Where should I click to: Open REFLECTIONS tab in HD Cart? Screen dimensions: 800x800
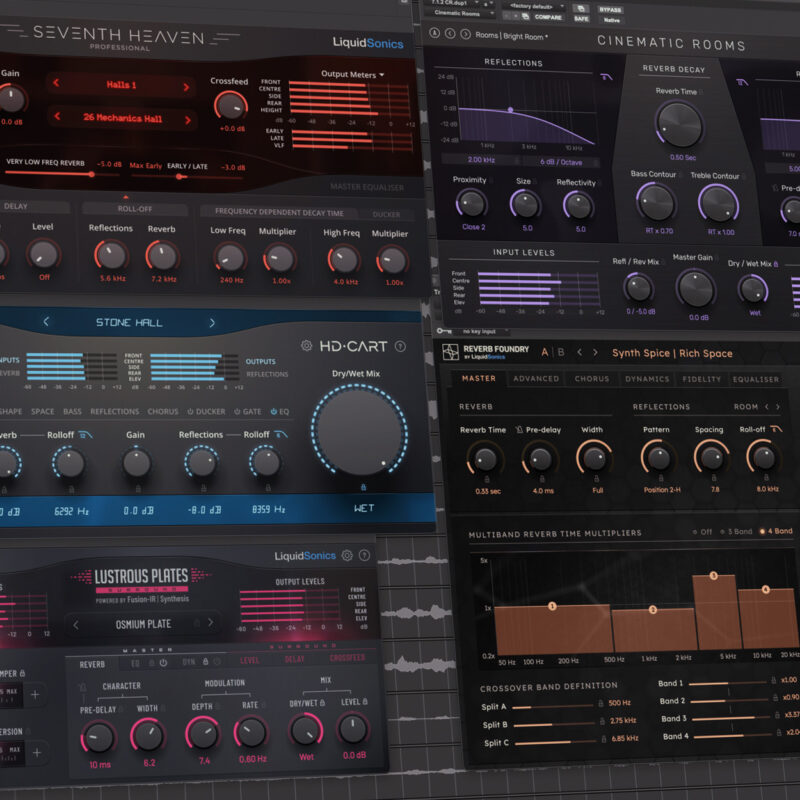click(x=115, y=411)
